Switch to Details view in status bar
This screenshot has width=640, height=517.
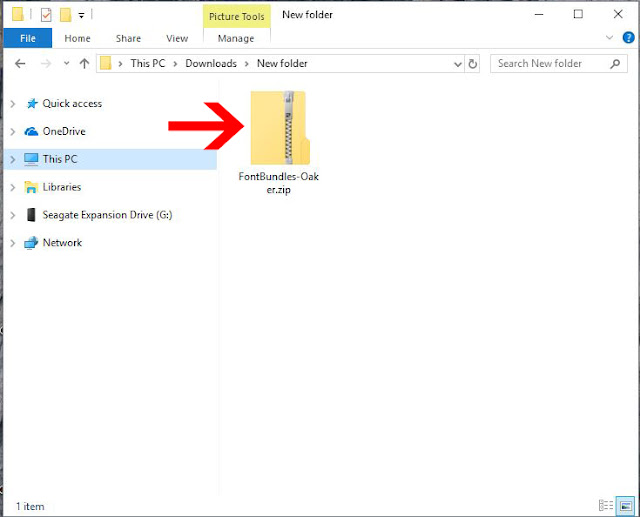(606, 506)
